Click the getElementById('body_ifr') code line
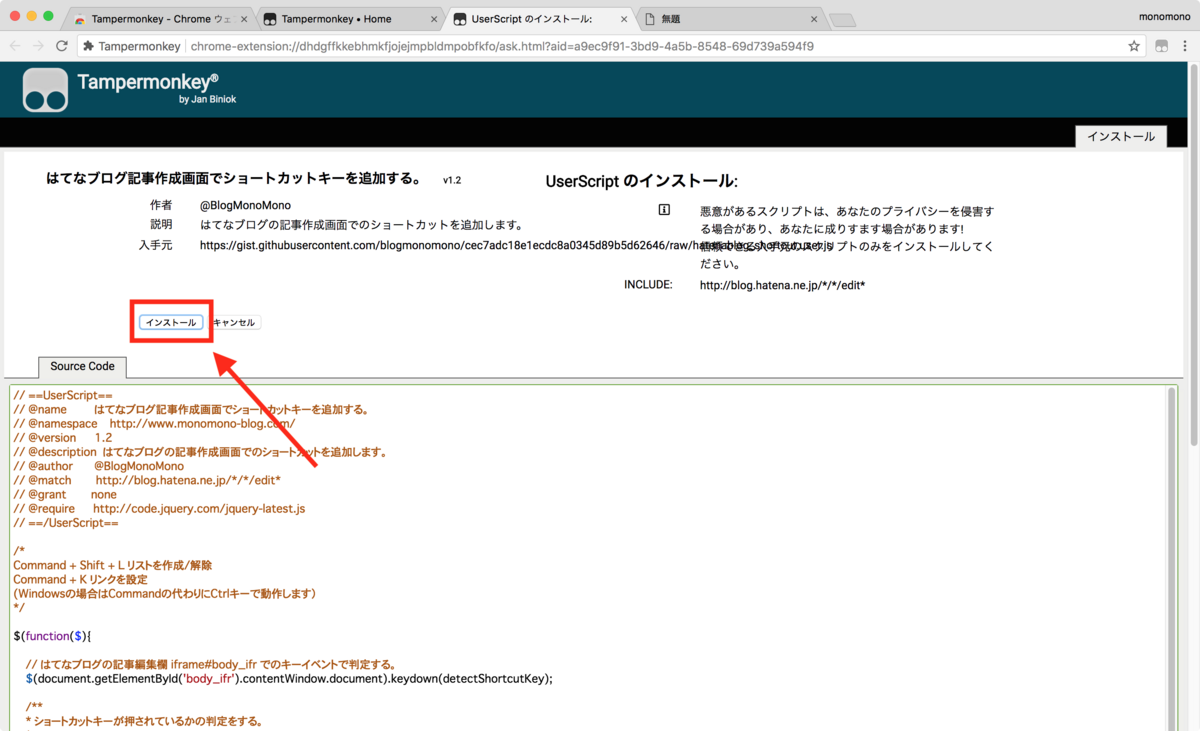 (x=289, y=679)
